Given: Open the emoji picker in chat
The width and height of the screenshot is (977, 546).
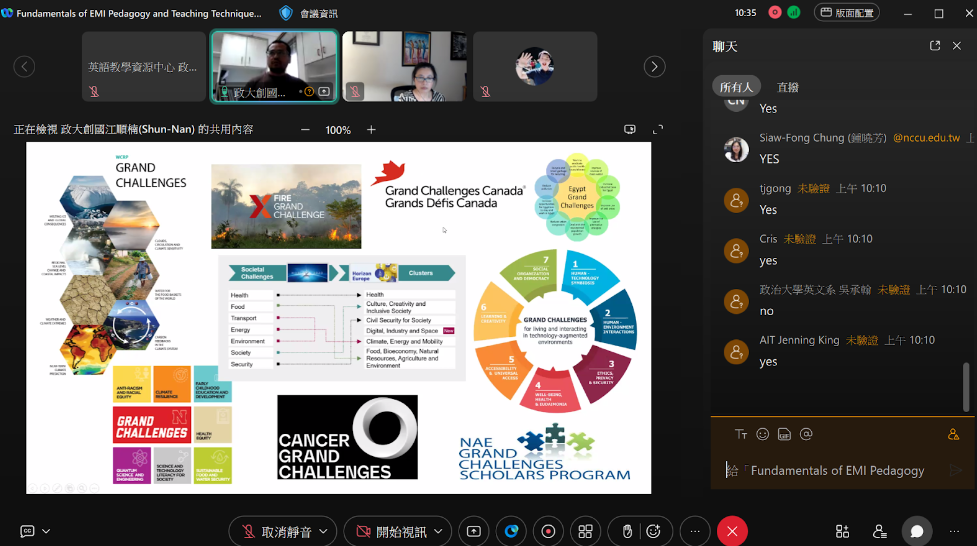Looking at the screenshot, I should 763,434.
